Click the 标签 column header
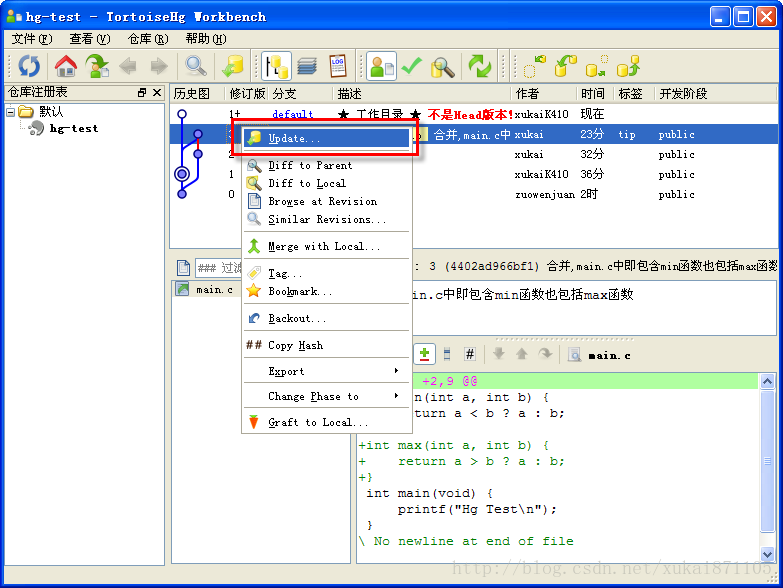Image resolution: width=783 pixels, height=588 pixels. (x=634, y=94)
